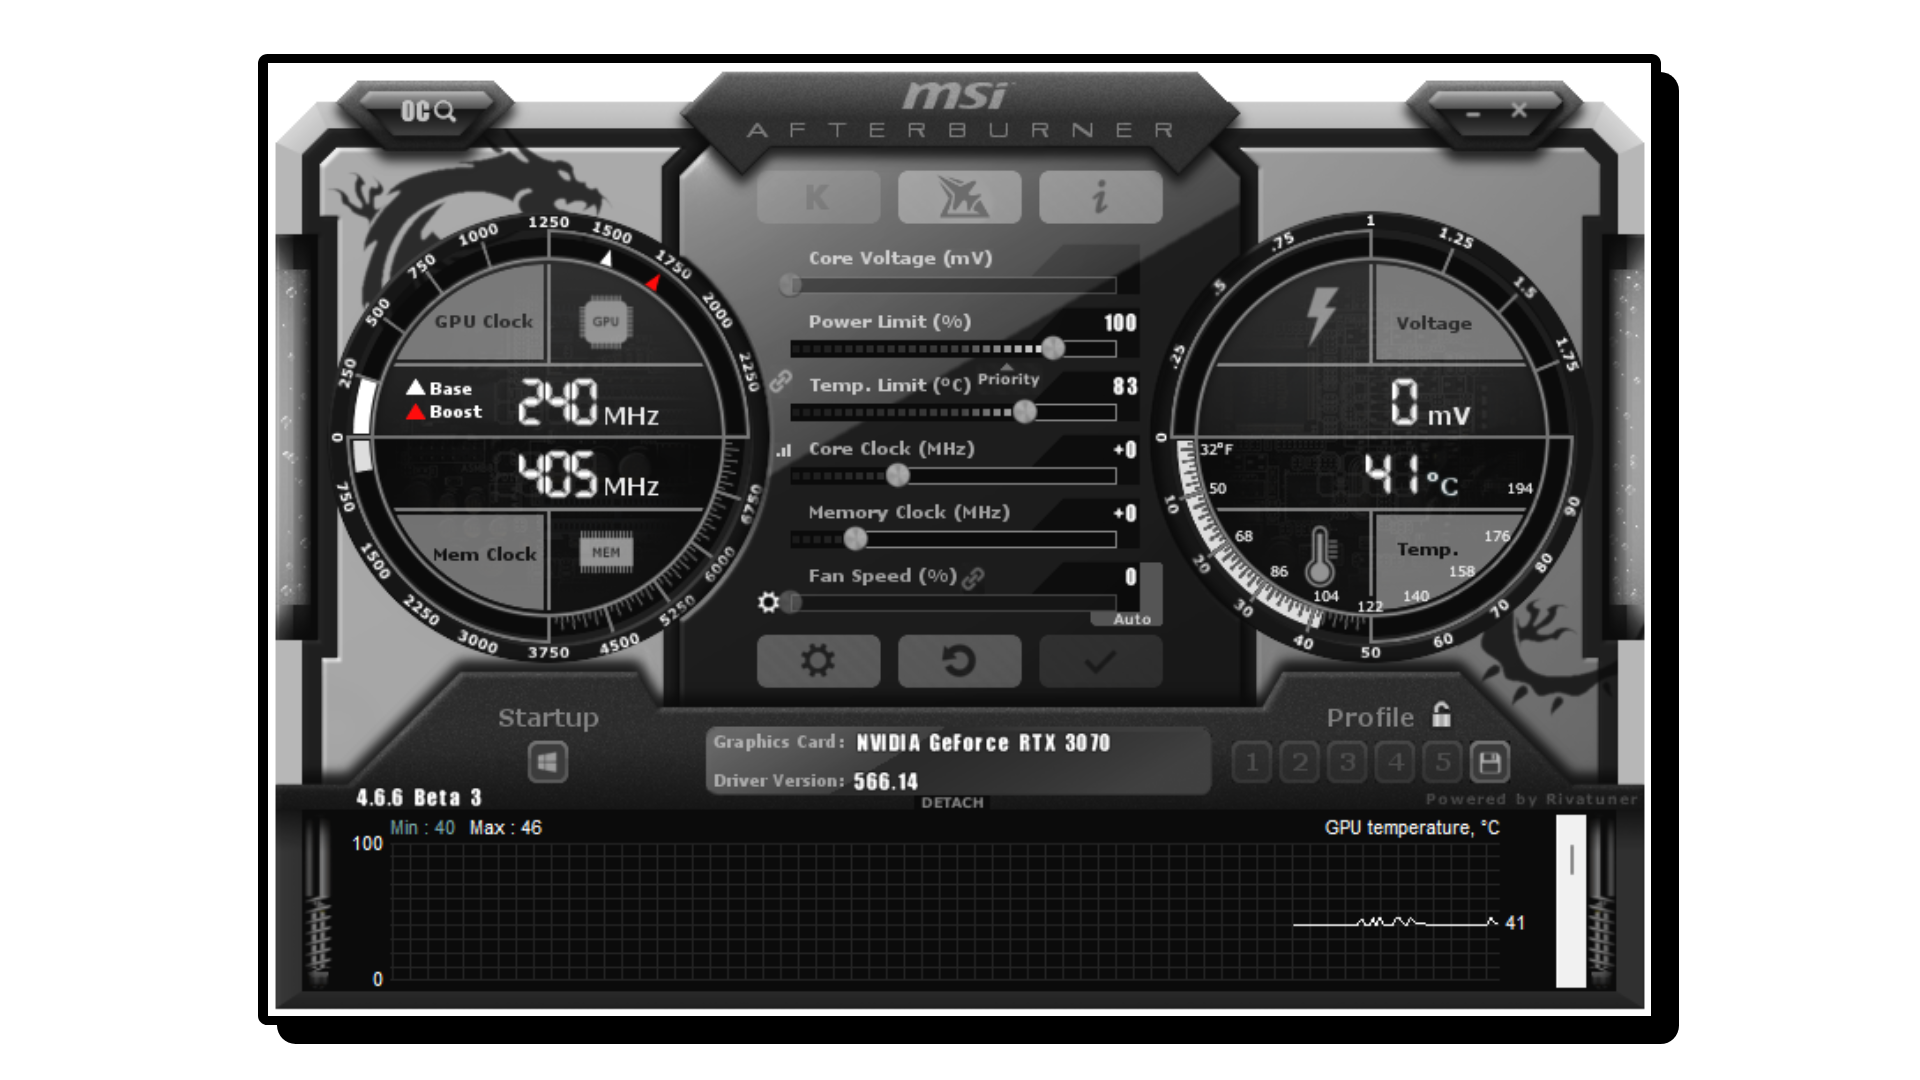
Task: Apply overclock settings with checkmark icon
Action: point(1100,660)
